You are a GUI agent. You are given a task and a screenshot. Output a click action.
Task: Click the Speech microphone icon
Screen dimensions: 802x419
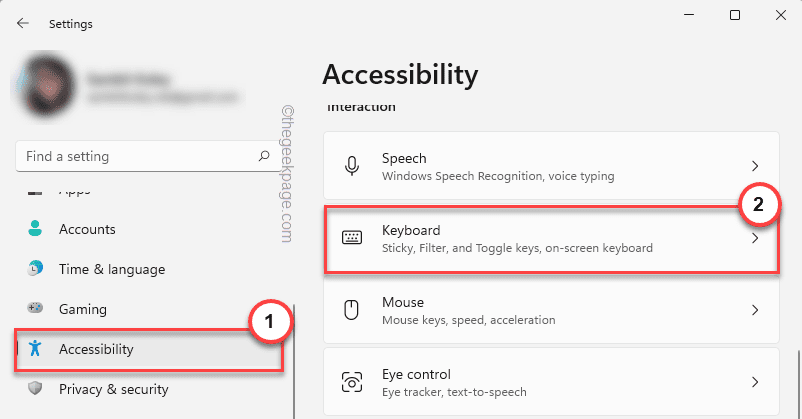click(x=351, y=166)
